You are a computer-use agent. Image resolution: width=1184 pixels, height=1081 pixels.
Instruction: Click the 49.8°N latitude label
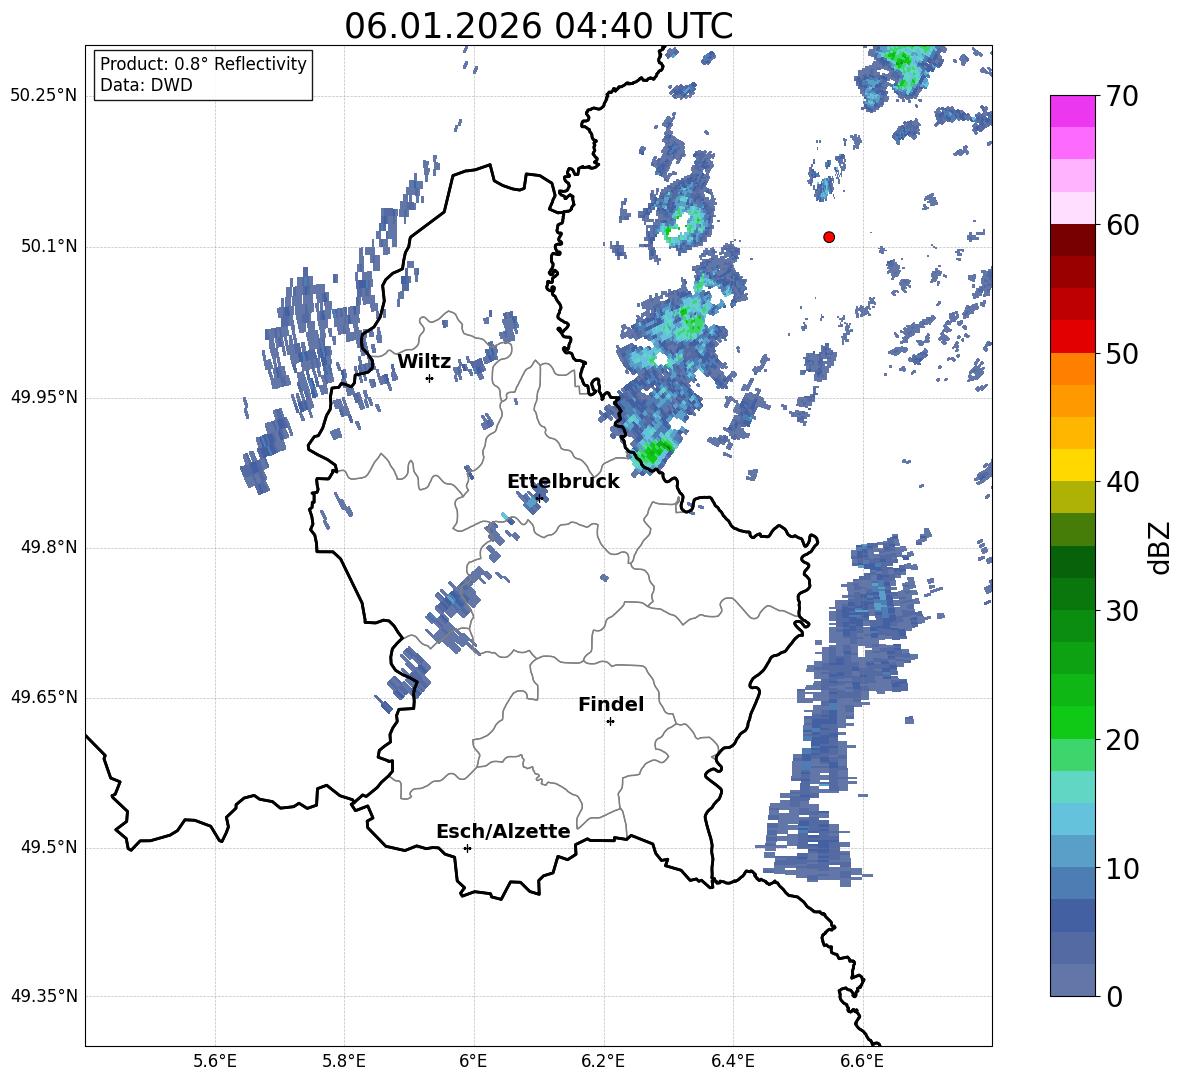pos(50,547)
